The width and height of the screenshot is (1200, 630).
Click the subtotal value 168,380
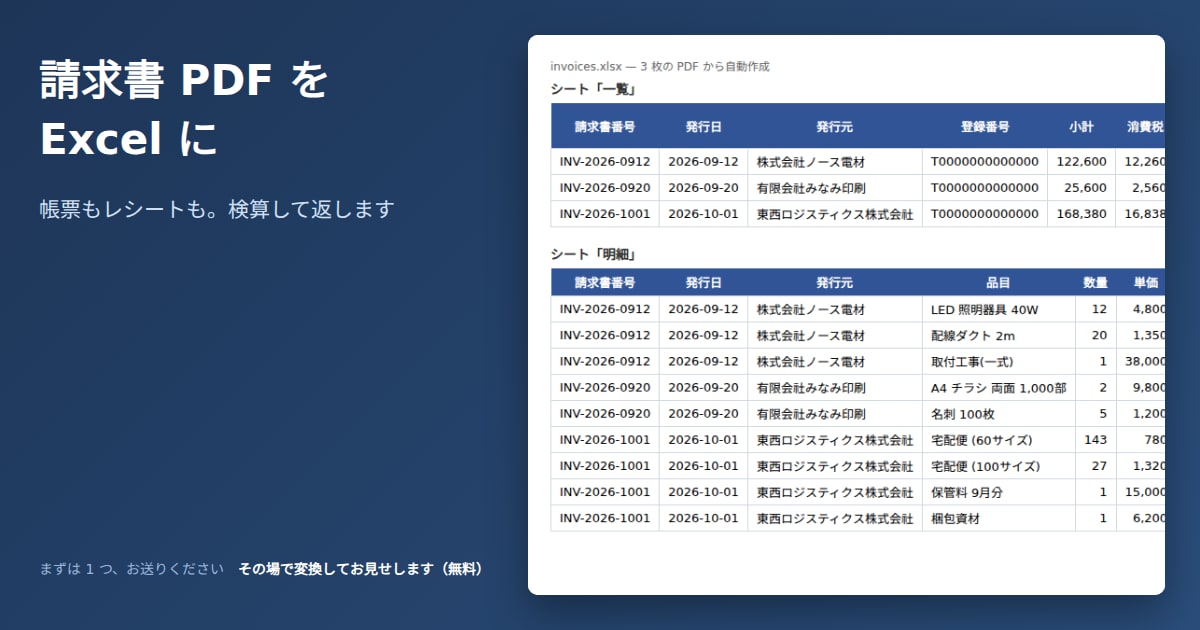(1082, 214)
